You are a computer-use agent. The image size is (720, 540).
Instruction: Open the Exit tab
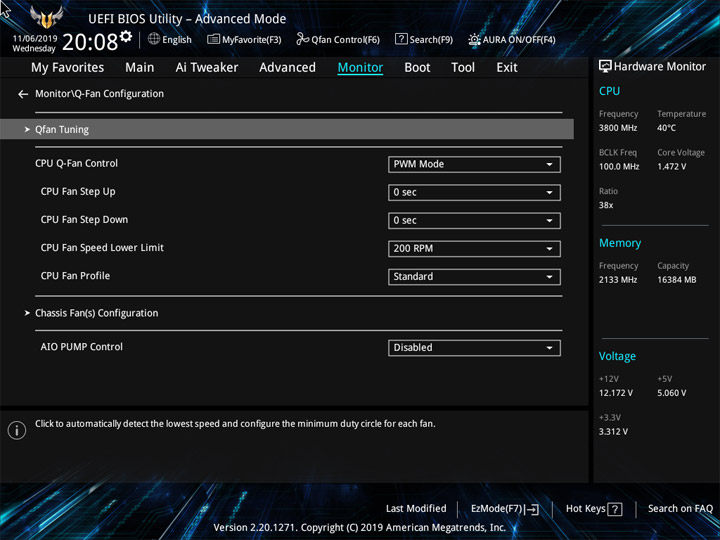tap(507, 68)
